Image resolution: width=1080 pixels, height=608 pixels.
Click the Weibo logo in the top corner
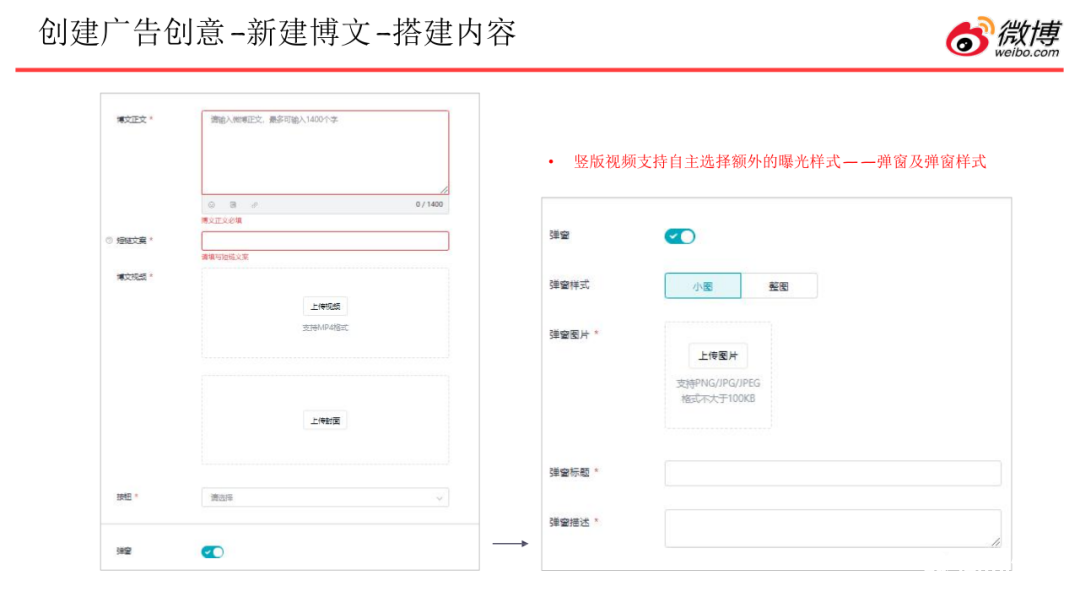1002,37
